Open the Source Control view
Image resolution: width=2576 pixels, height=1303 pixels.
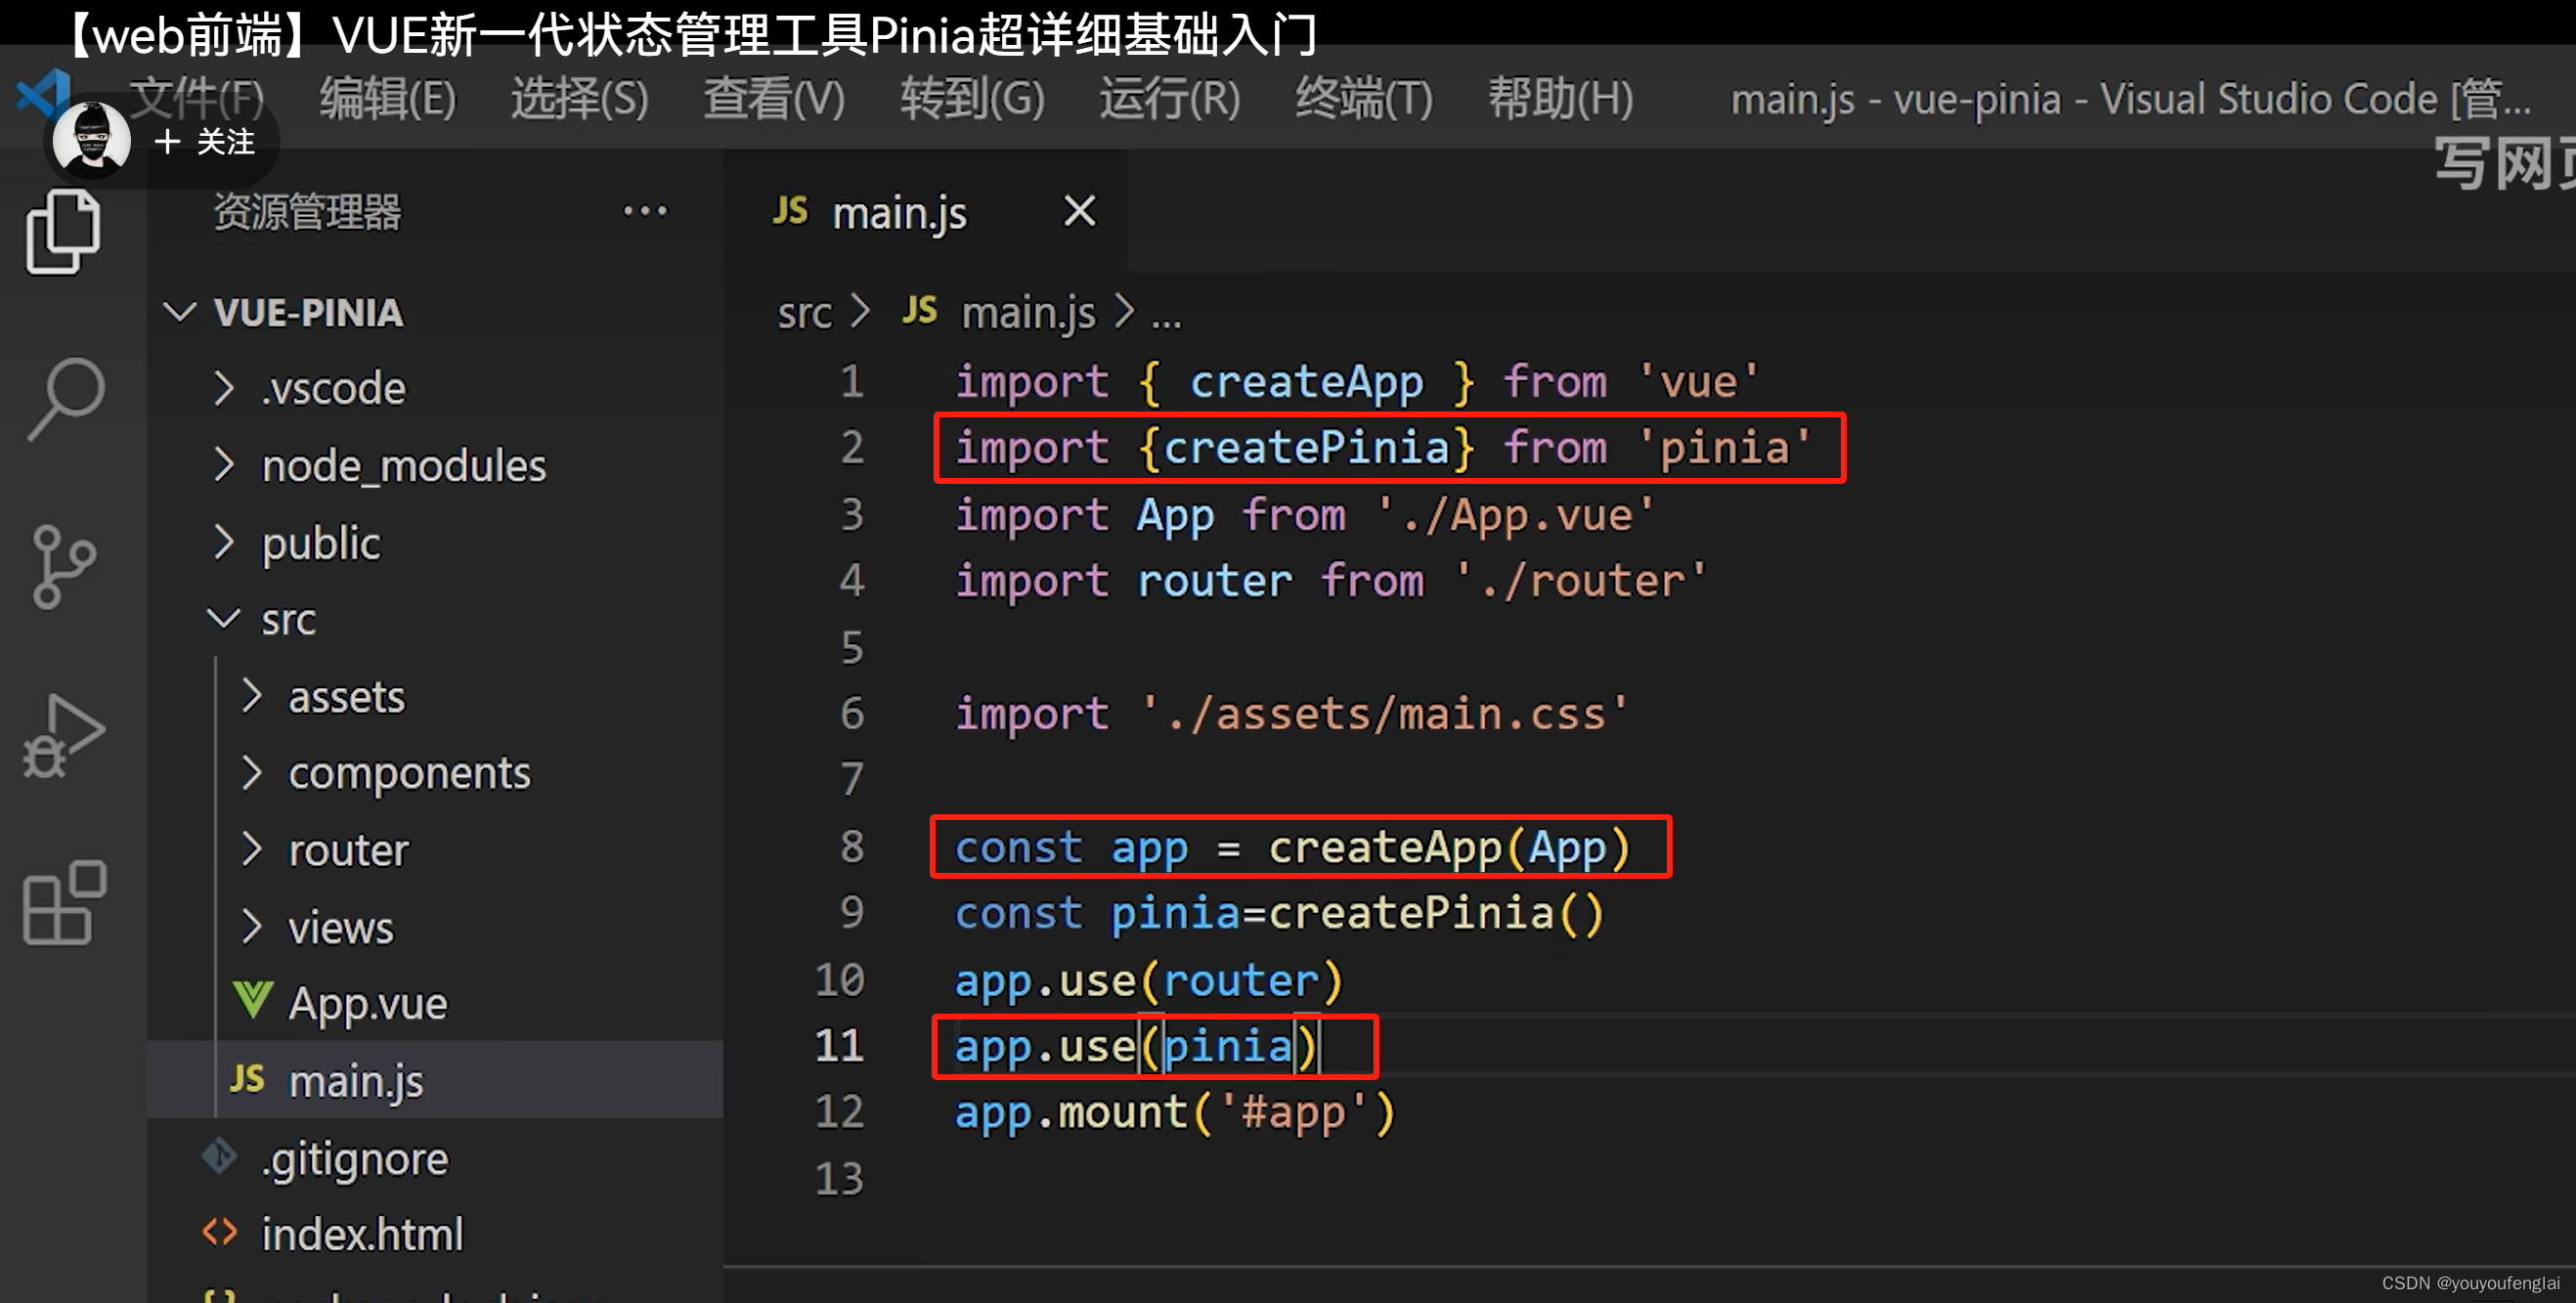pos(63,566)
